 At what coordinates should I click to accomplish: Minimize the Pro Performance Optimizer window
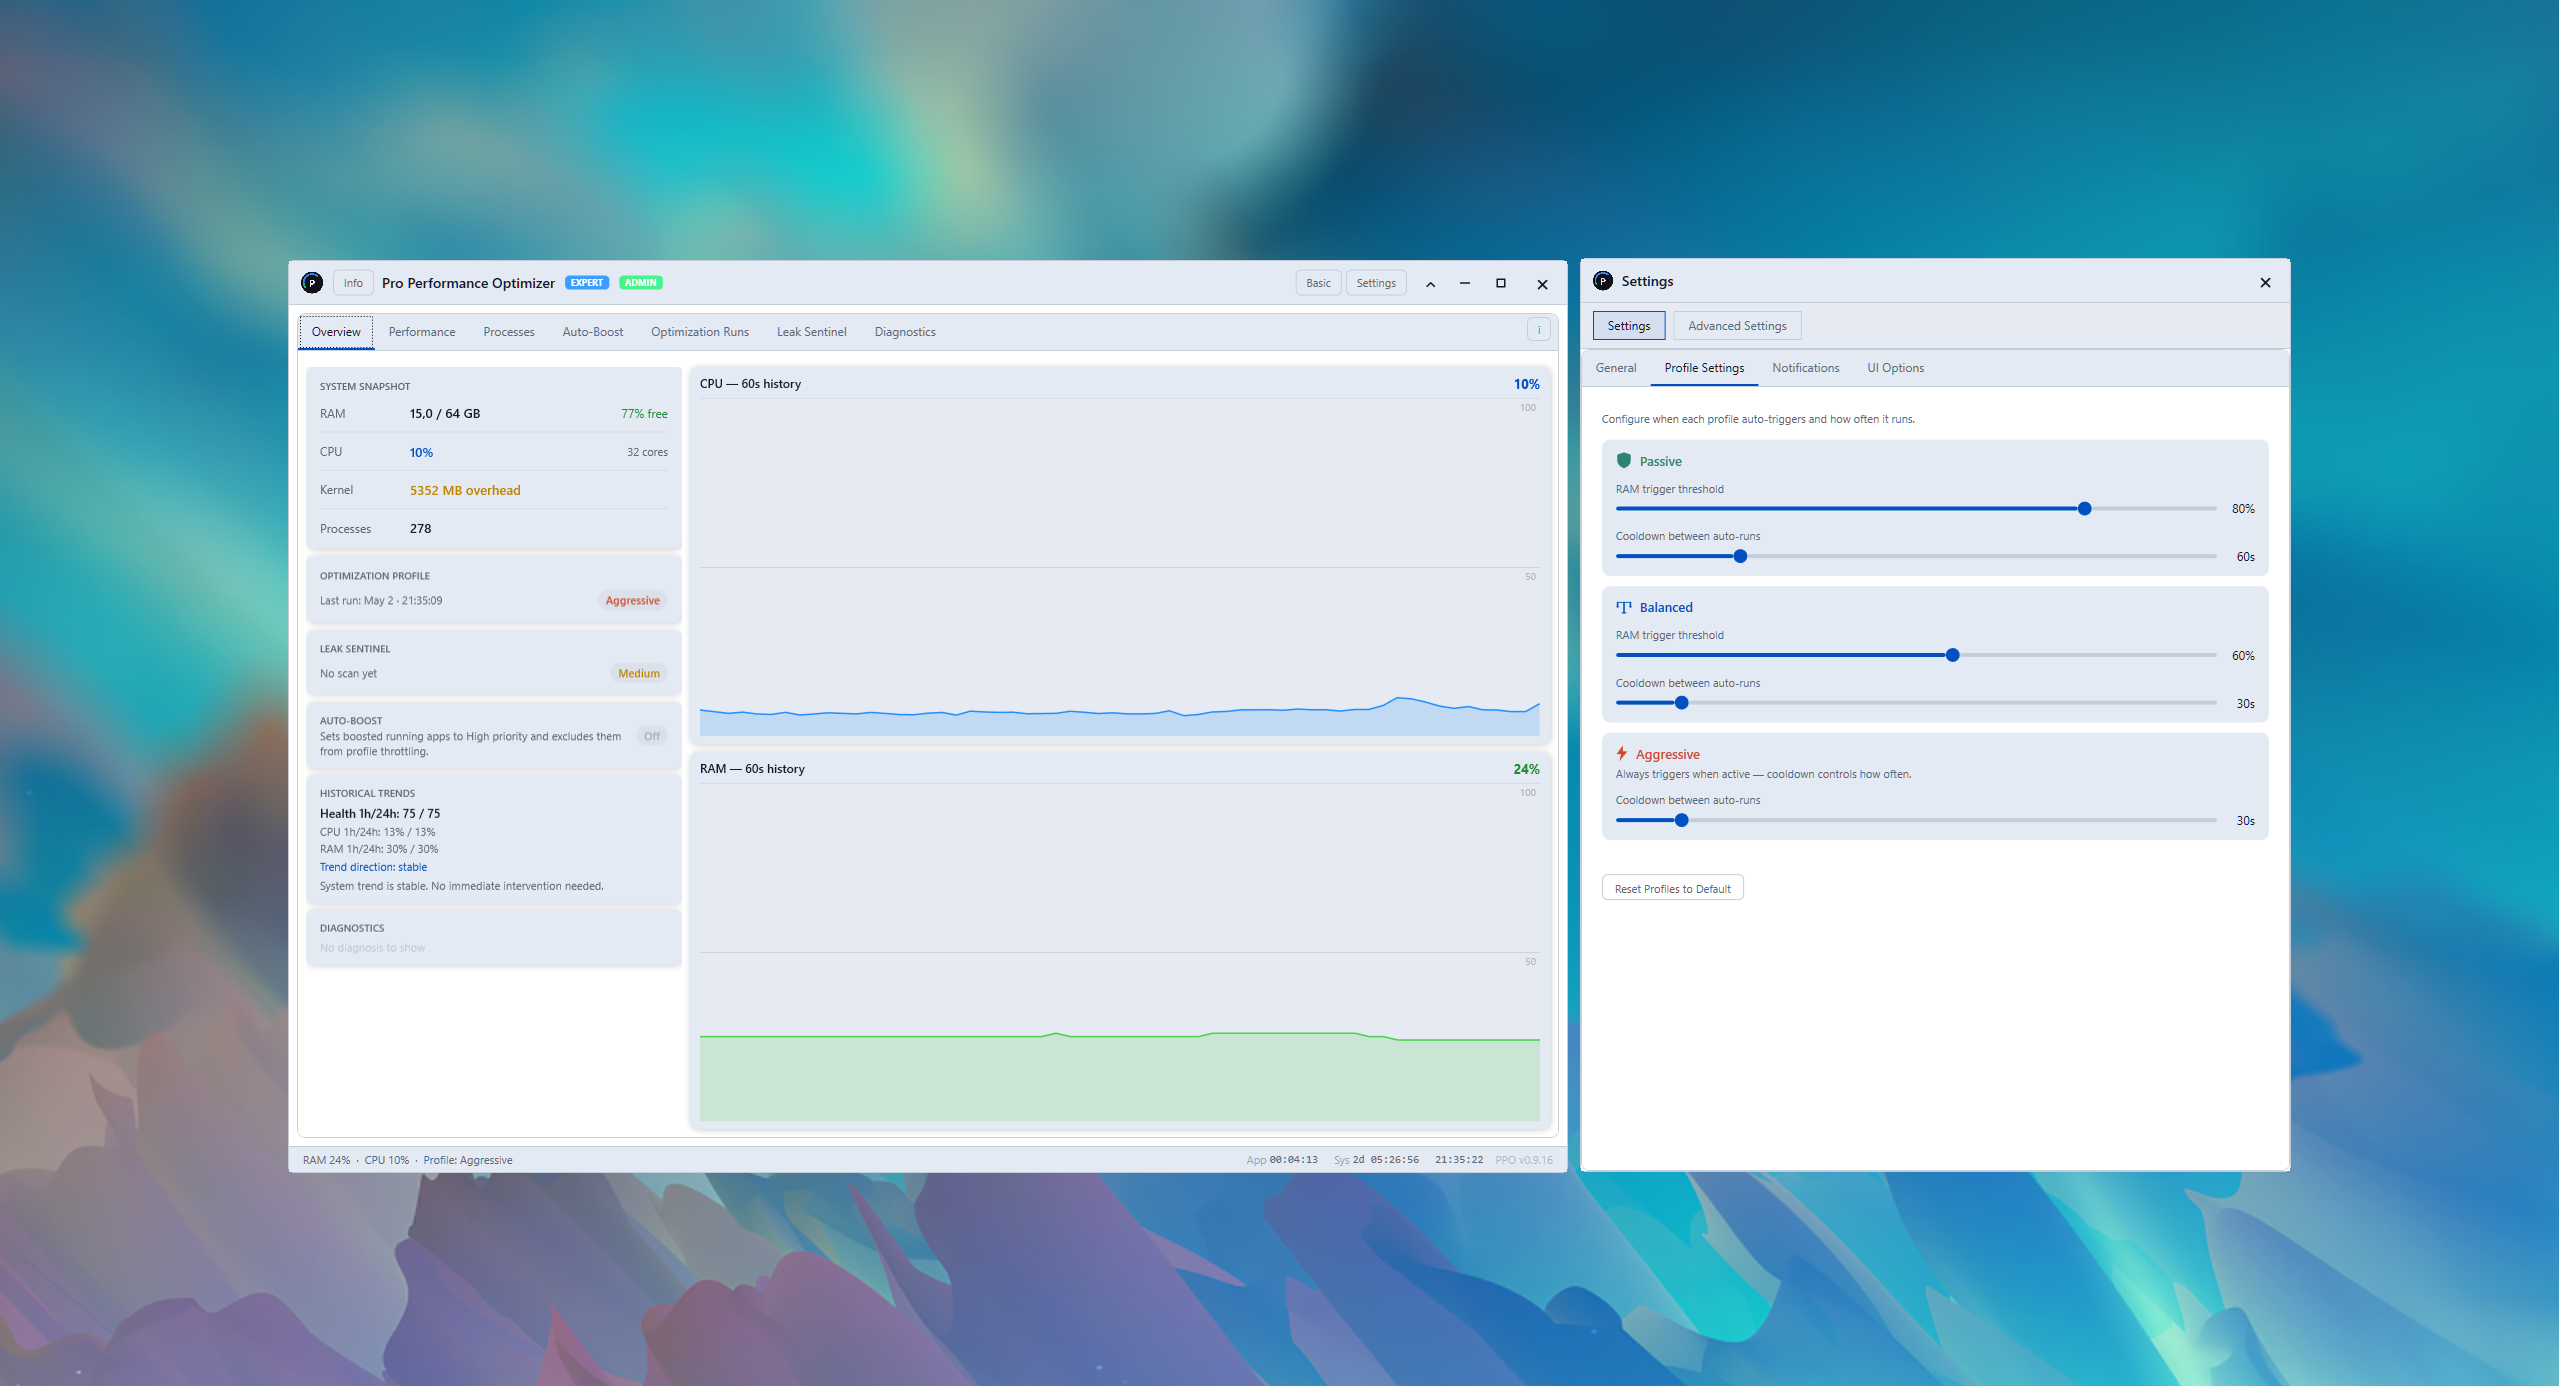tap(1465, 284)
